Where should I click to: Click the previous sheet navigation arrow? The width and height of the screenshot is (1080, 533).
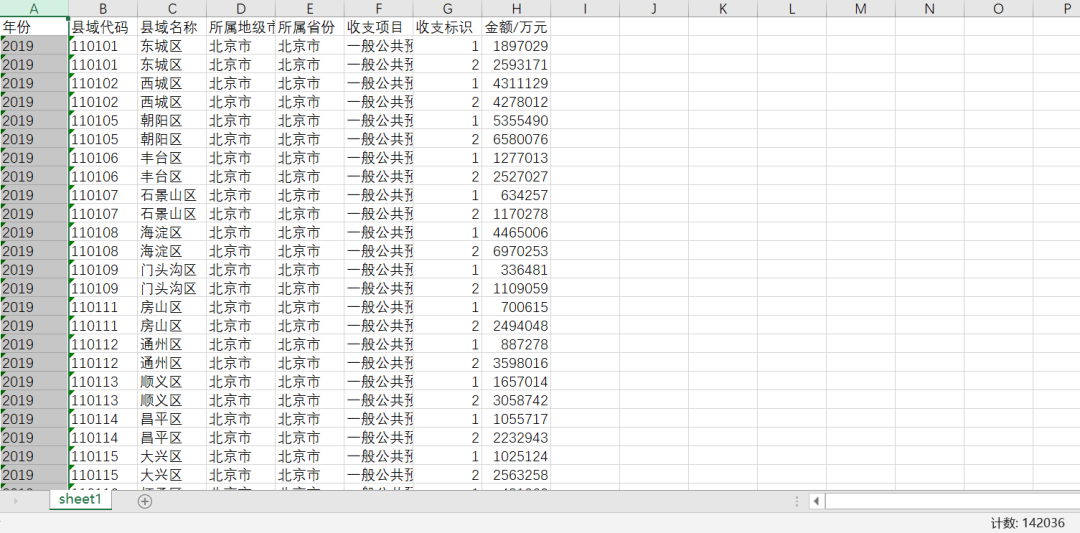16,501
